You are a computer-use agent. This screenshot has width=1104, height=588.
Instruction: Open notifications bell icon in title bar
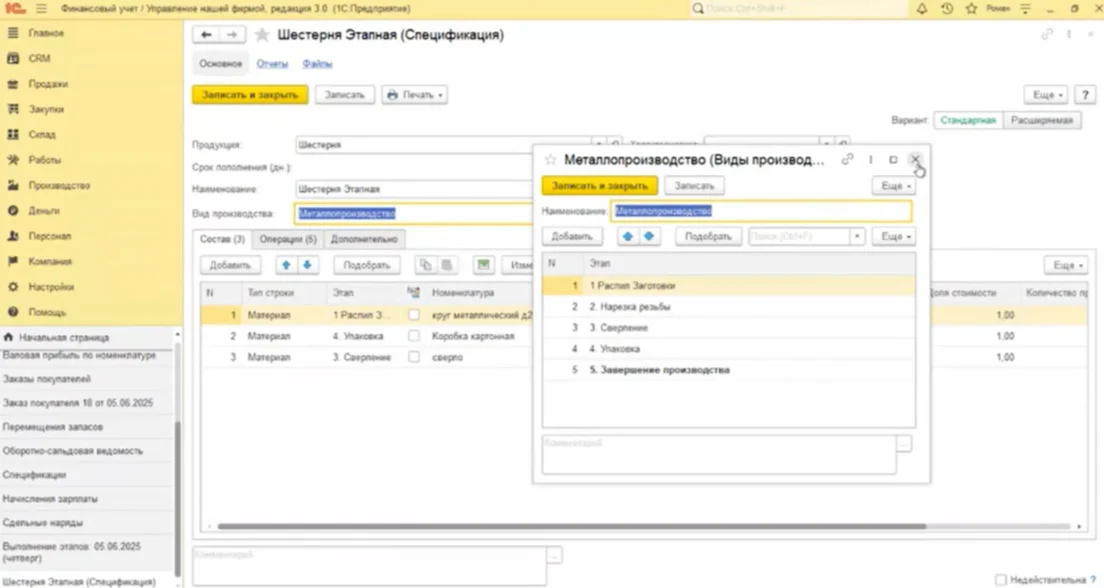click(x=922, y=8)
